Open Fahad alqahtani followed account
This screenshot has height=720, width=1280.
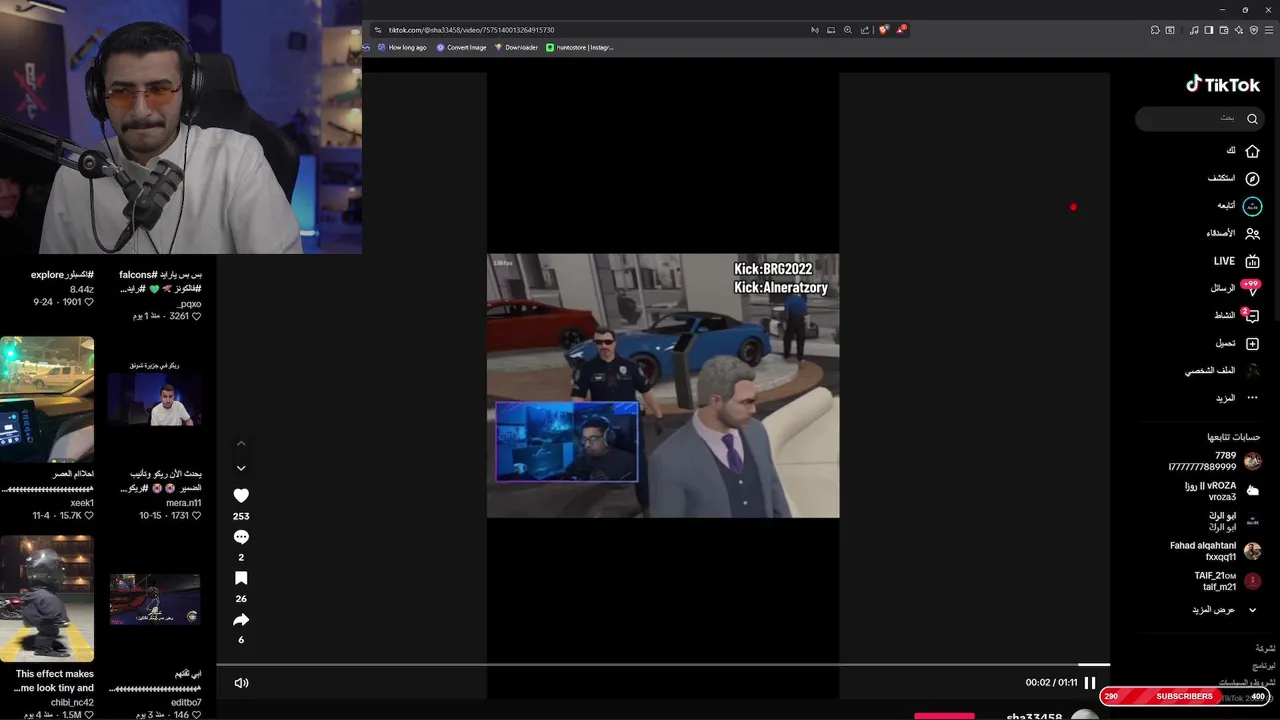[1215, 551]
